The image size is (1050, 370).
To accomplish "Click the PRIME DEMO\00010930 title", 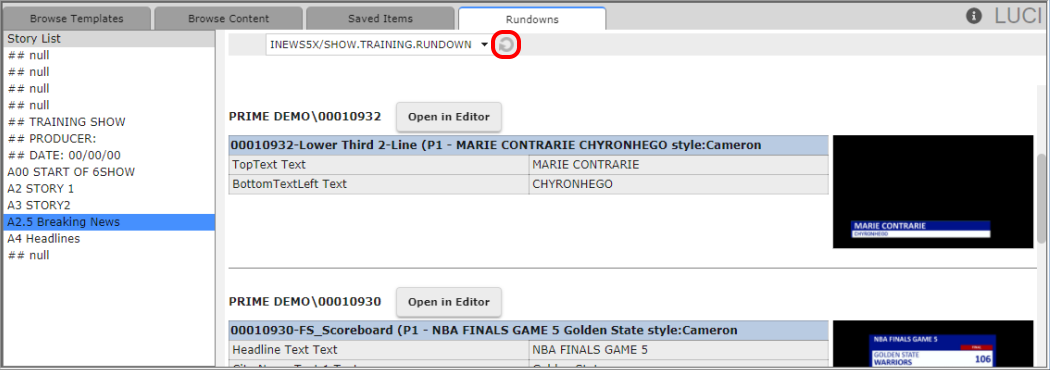I will pos(305,302).
